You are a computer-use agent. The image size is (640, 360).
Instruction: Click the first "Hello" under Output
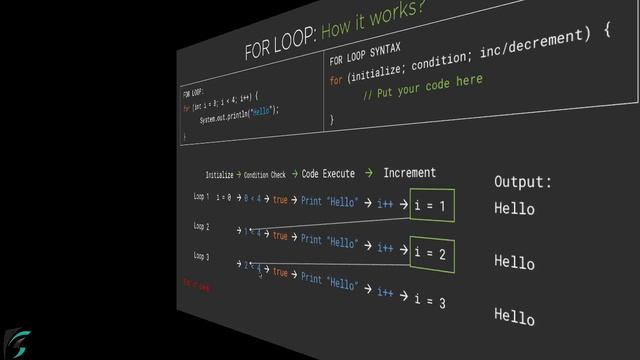point(514,209)
